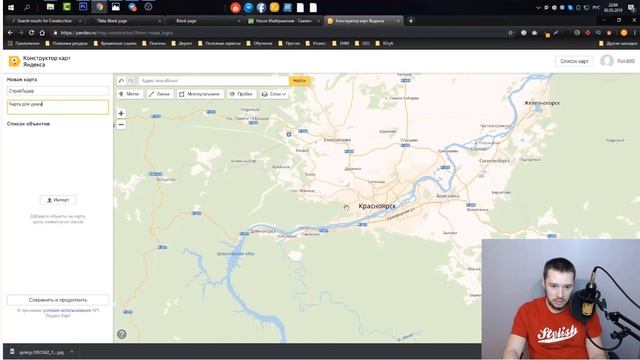This screenshot has height=360, width=640.
Task: Click the Железногорск label on the map
Action: click(x=542, y=103)
